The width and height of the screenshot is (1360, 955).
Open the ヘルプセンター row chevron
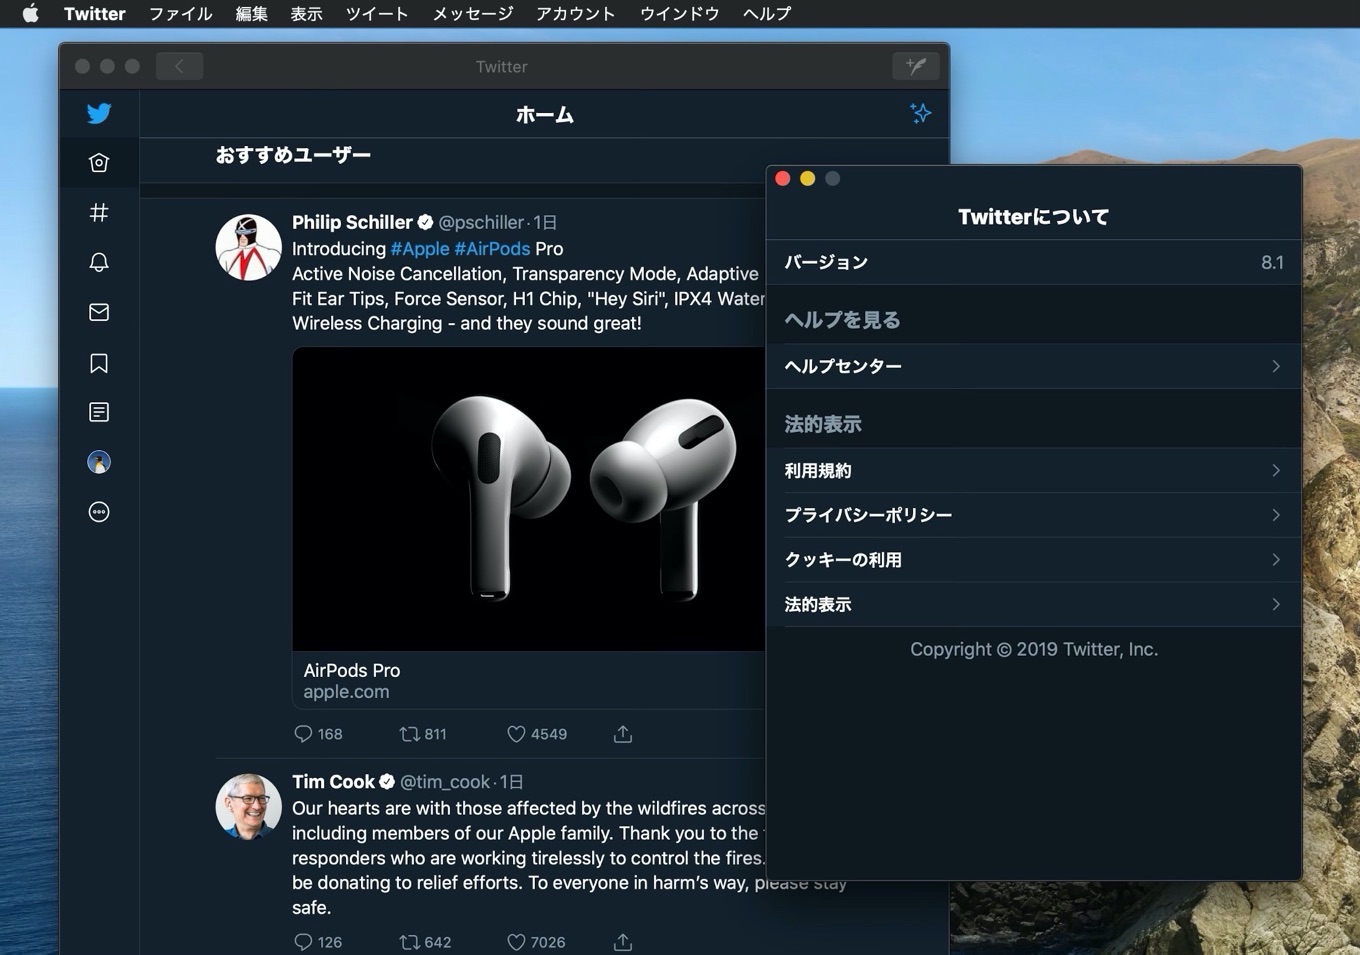pyautogui.click(x=1276, y=366)
